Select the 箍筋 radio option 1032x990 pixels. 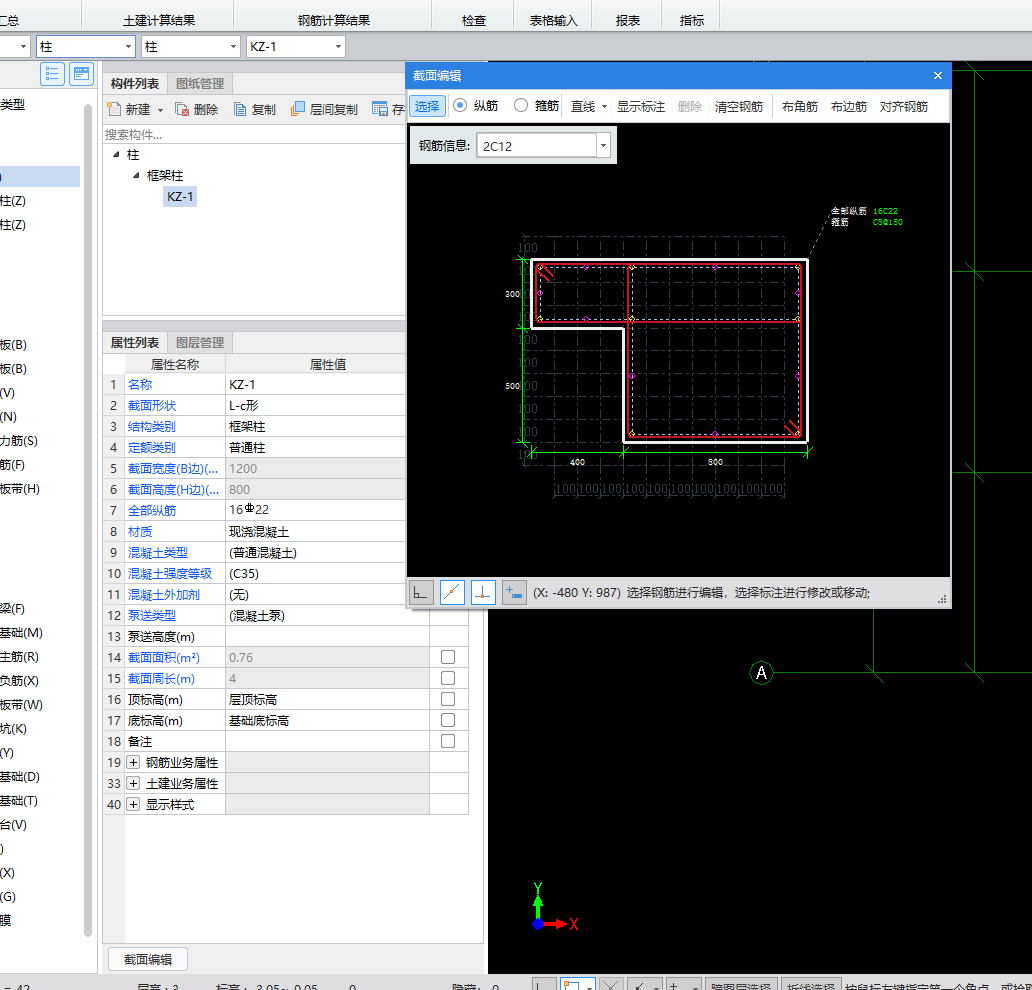521,105
